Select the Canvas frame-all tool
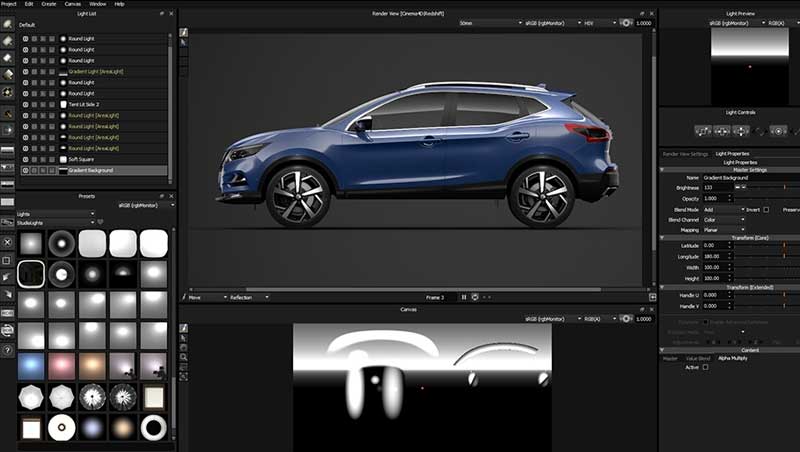Image resolution: width=800 pixels, height=452 pixels. click(x=184, y=377)
